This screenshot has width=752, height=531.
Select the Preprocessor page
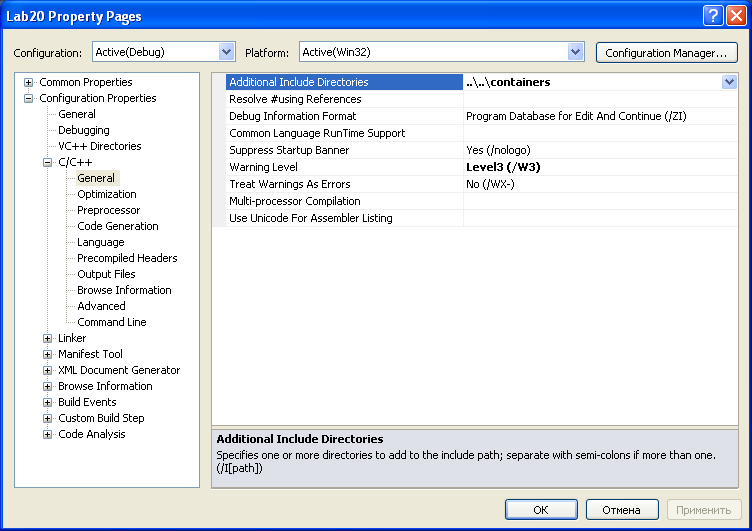pos(108,210)
